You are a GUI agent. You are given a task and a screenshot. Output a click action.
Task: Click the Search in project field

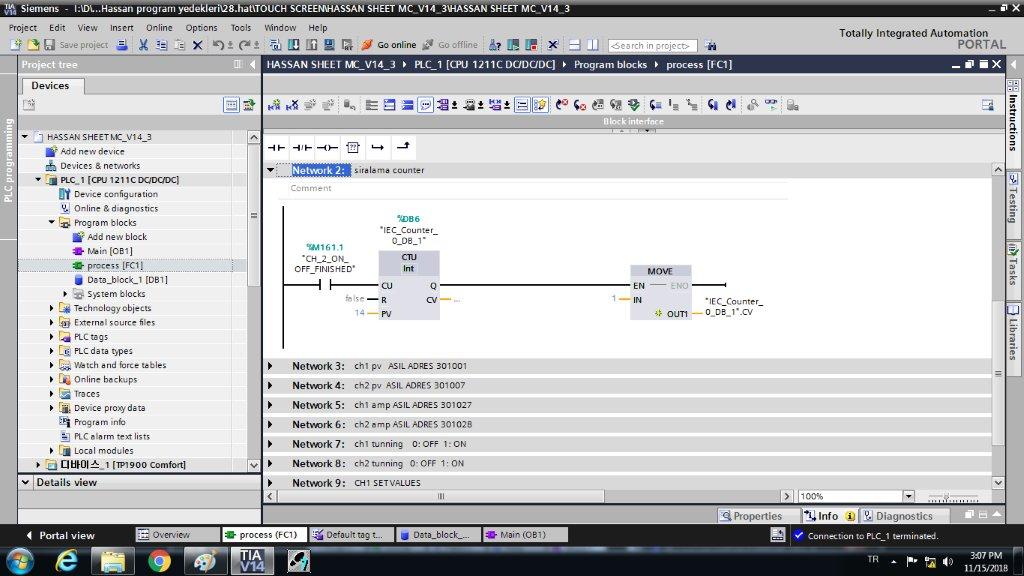tap(652, 46)
